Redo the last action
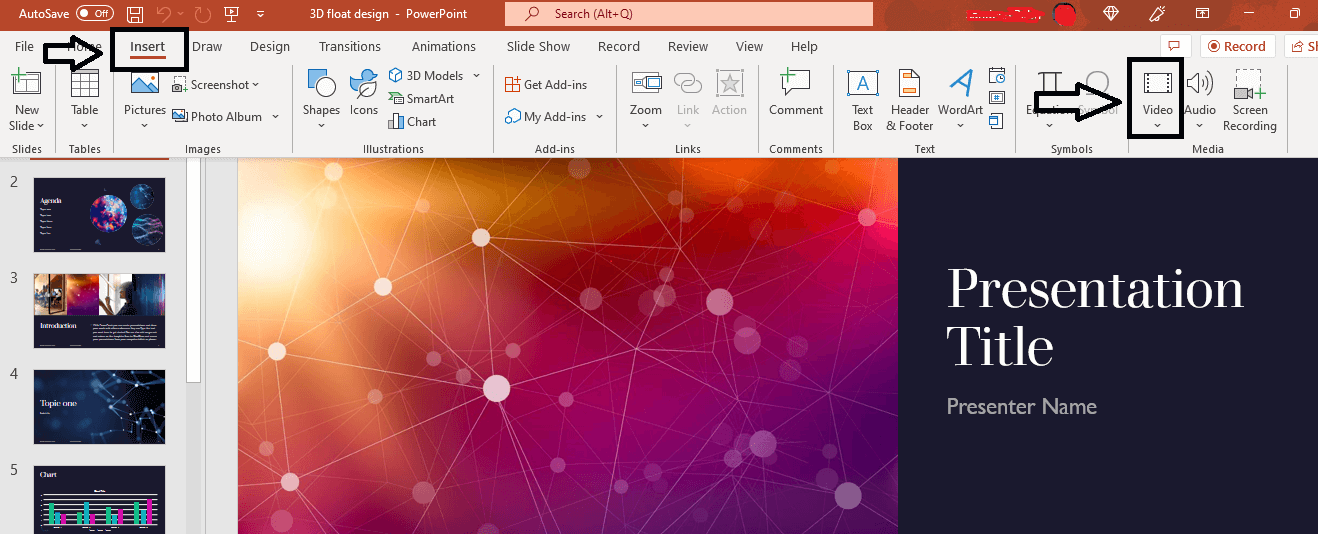Image resolution: width=1318 pixels, height=534 pixels. [x=201, y=14]
